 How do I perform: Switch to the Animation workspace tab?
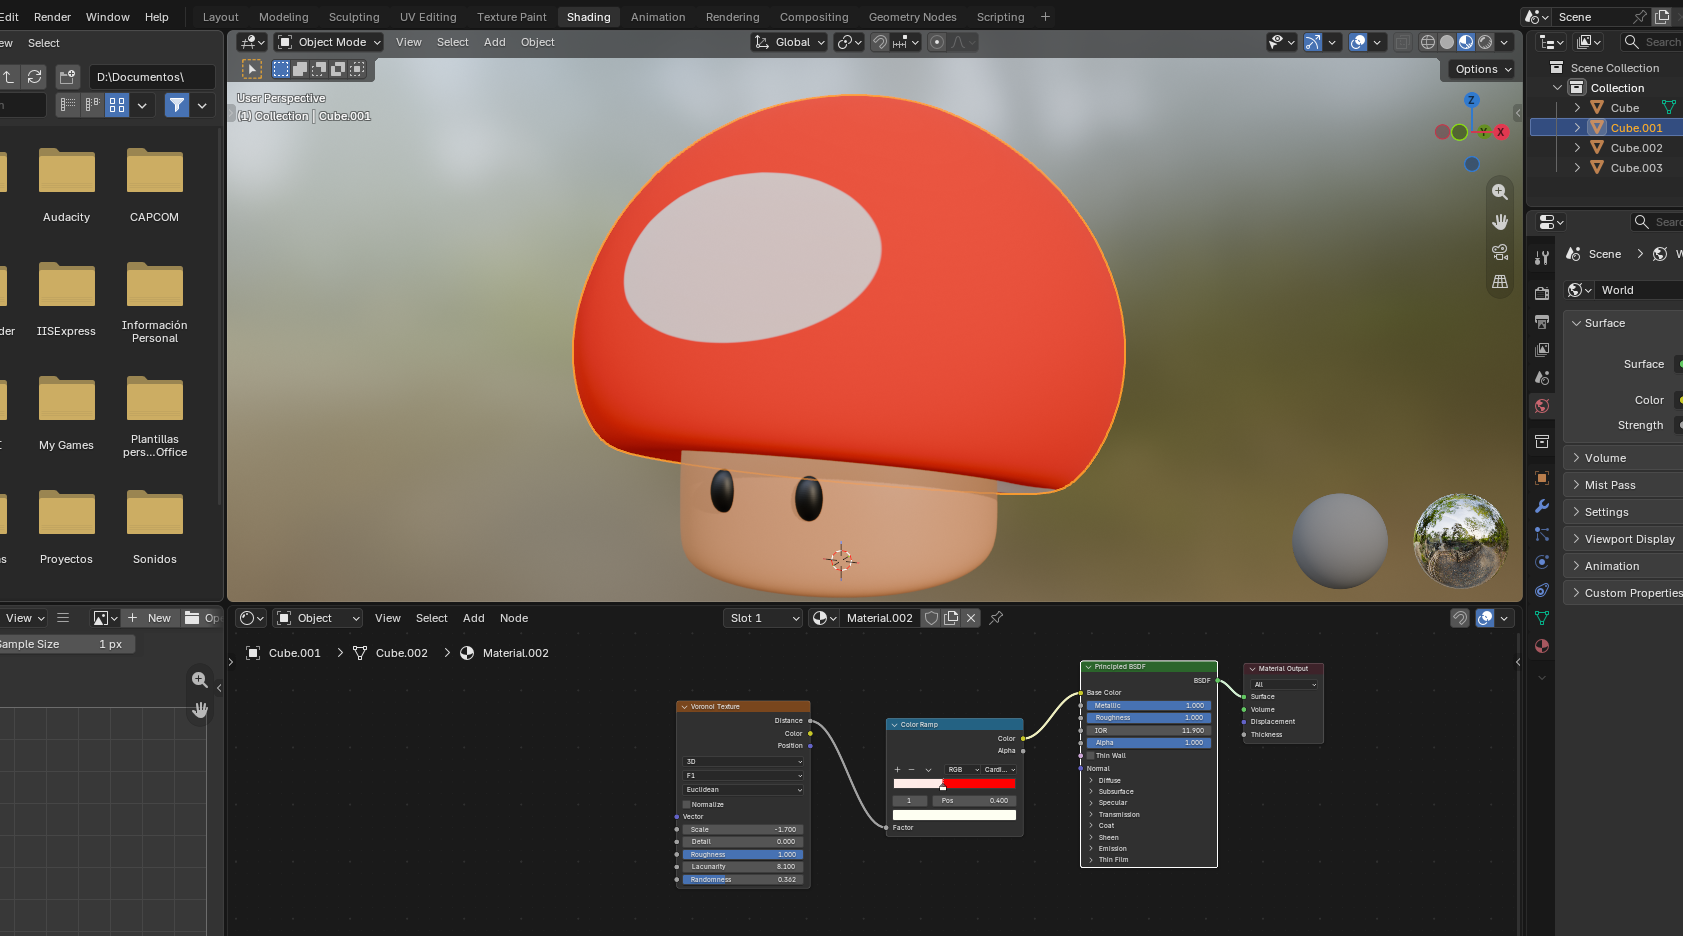658,17
